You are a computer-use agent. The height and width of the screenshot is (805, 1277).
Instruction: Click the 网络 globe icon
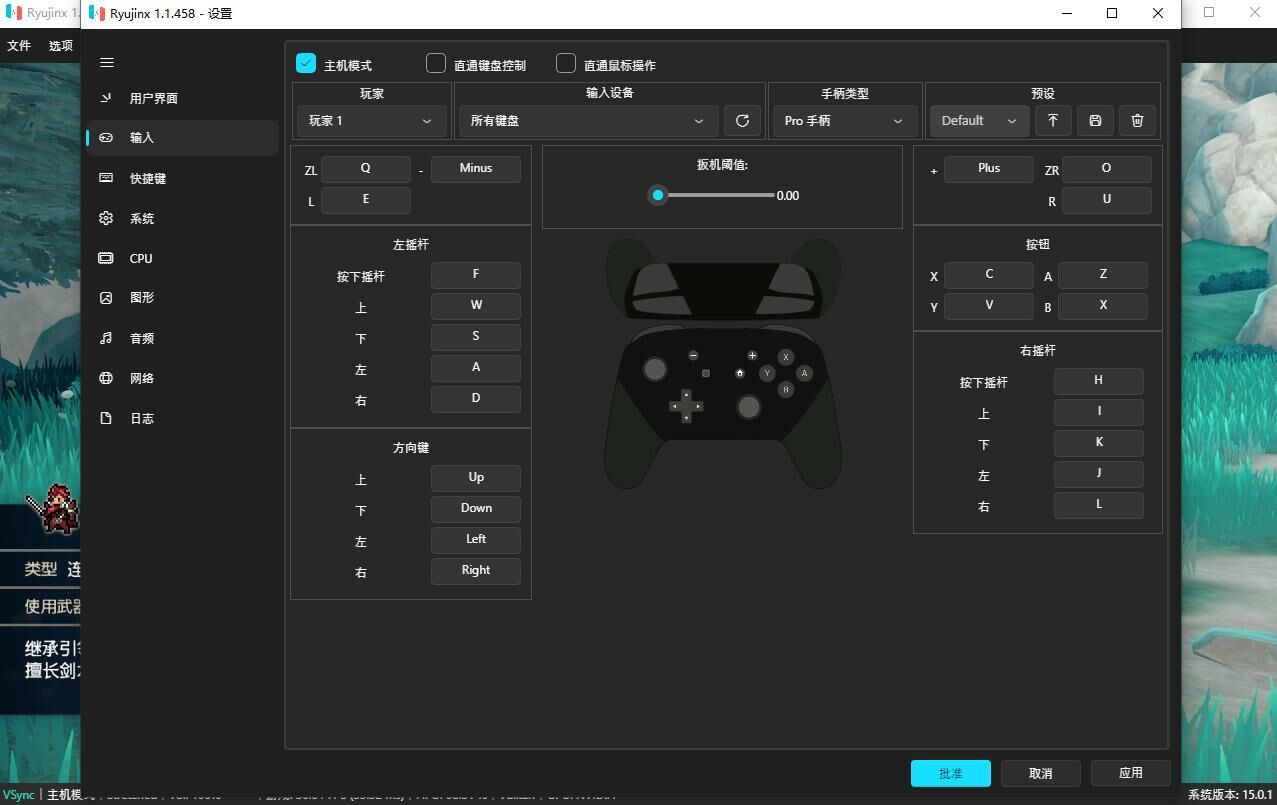coord(106,378)
